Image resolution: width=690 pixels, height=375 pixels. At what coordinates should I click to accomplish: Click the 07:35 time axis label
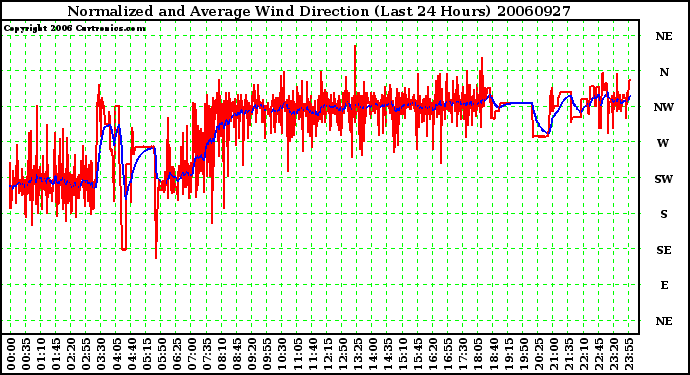click(206, 354)
